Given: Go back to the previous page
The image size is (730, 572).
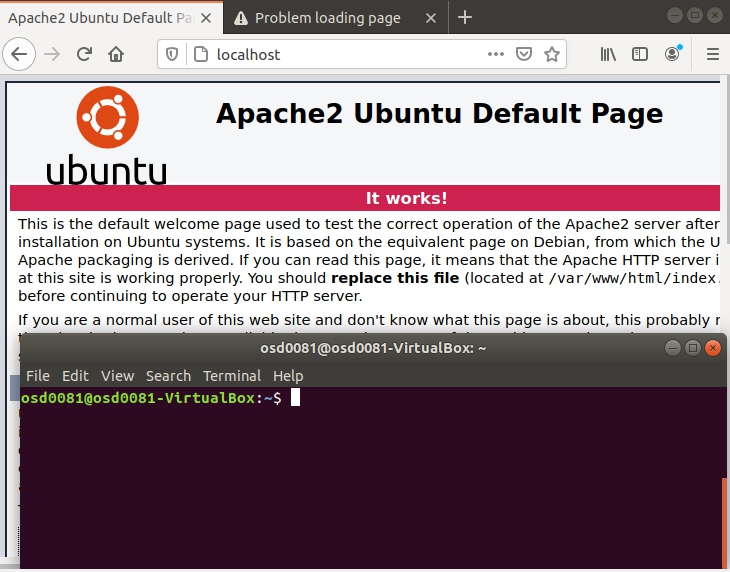Looking at the screenshot, I should coord(19,54).
